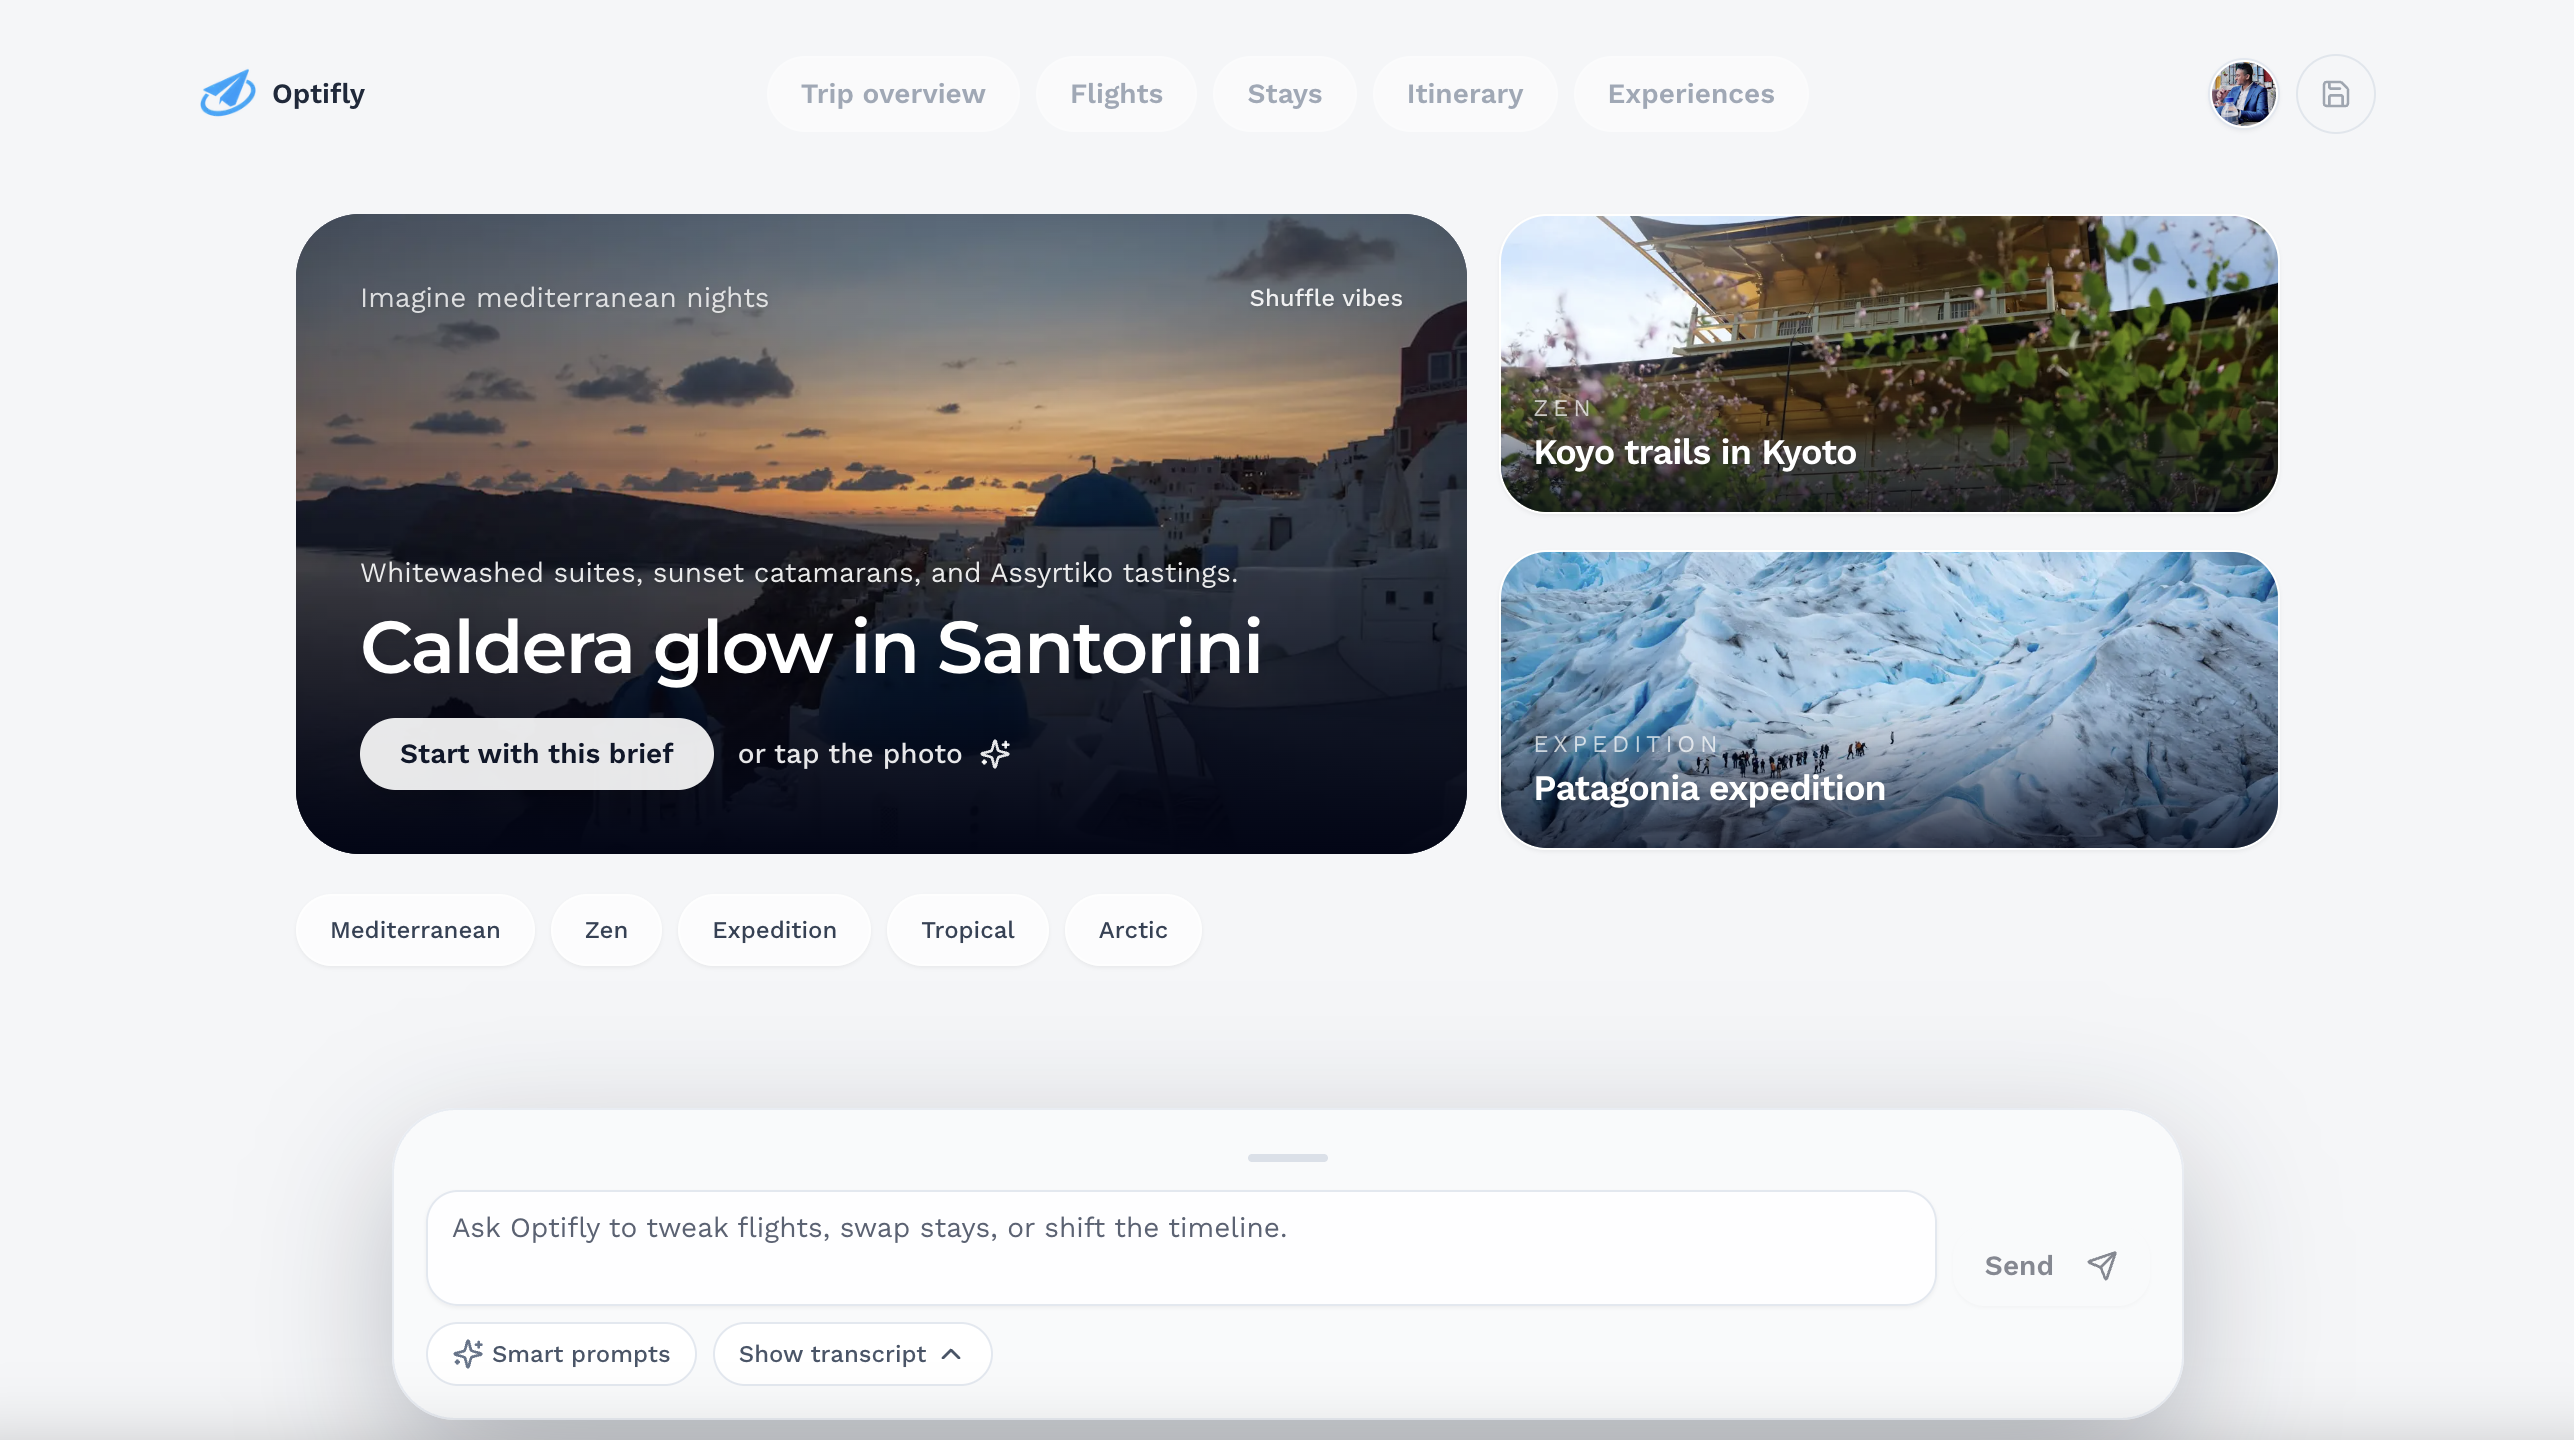Open the user profile avatar
This screenshot has height=1440, width=2574.
[x=2243, y=94]
